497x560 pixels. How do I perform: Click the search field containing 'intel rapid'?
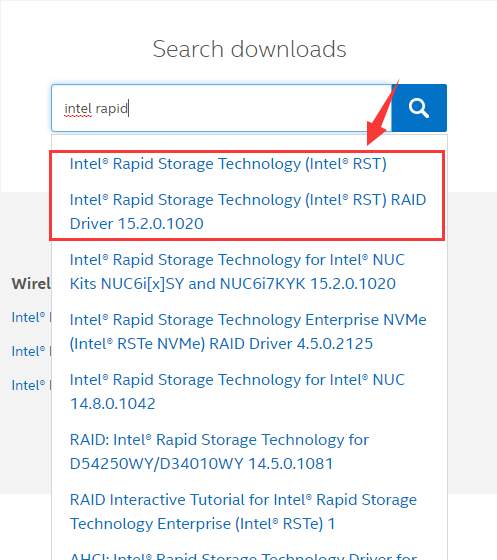pos(221,108)
